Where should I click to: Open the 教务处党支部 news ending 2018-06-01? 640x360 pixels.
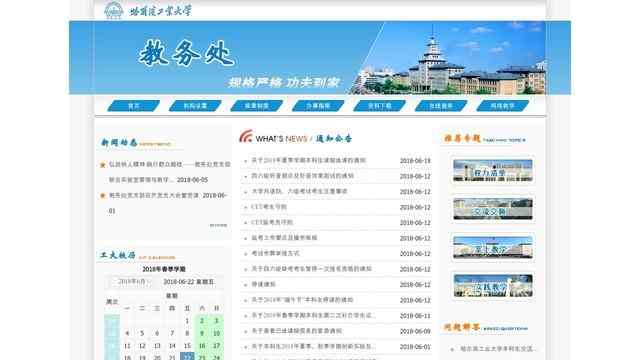pos(167,203)
